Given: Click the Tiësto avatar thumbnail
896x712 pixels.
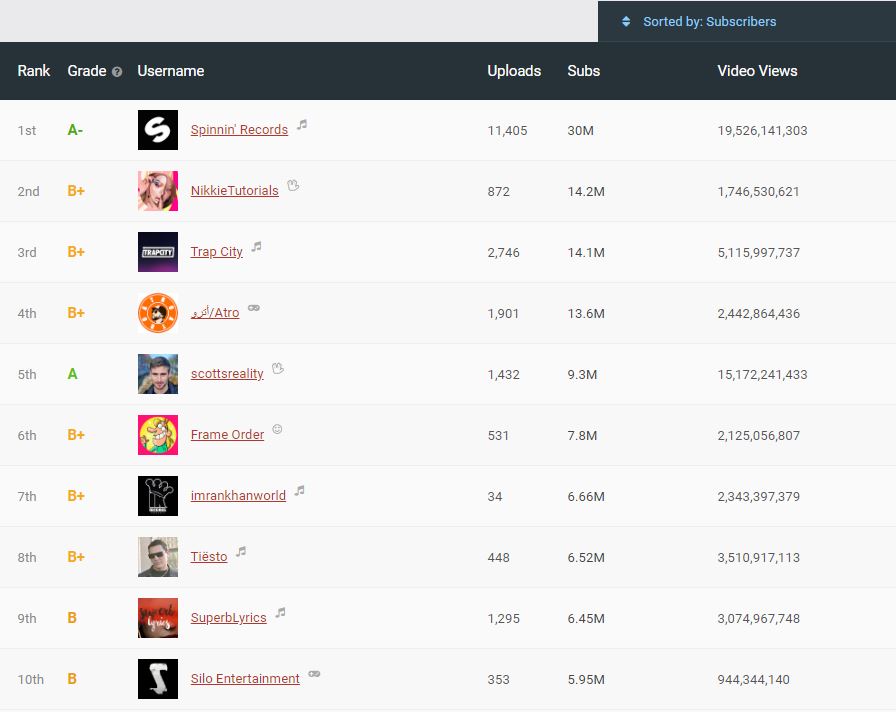Looking at the screenshot, I should point(158,557).
